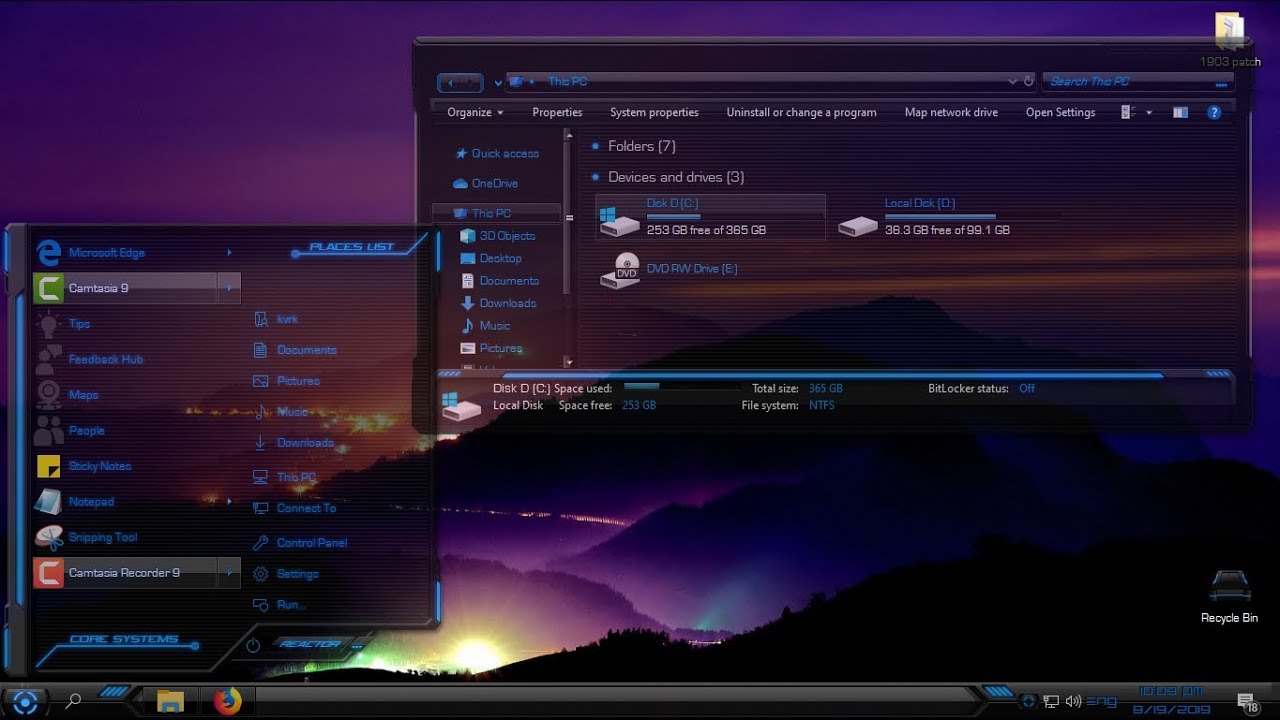This screenshot has width=1280, height=720.
Task: Open taskbar search magnifier
Action: [x=73, y=702]
